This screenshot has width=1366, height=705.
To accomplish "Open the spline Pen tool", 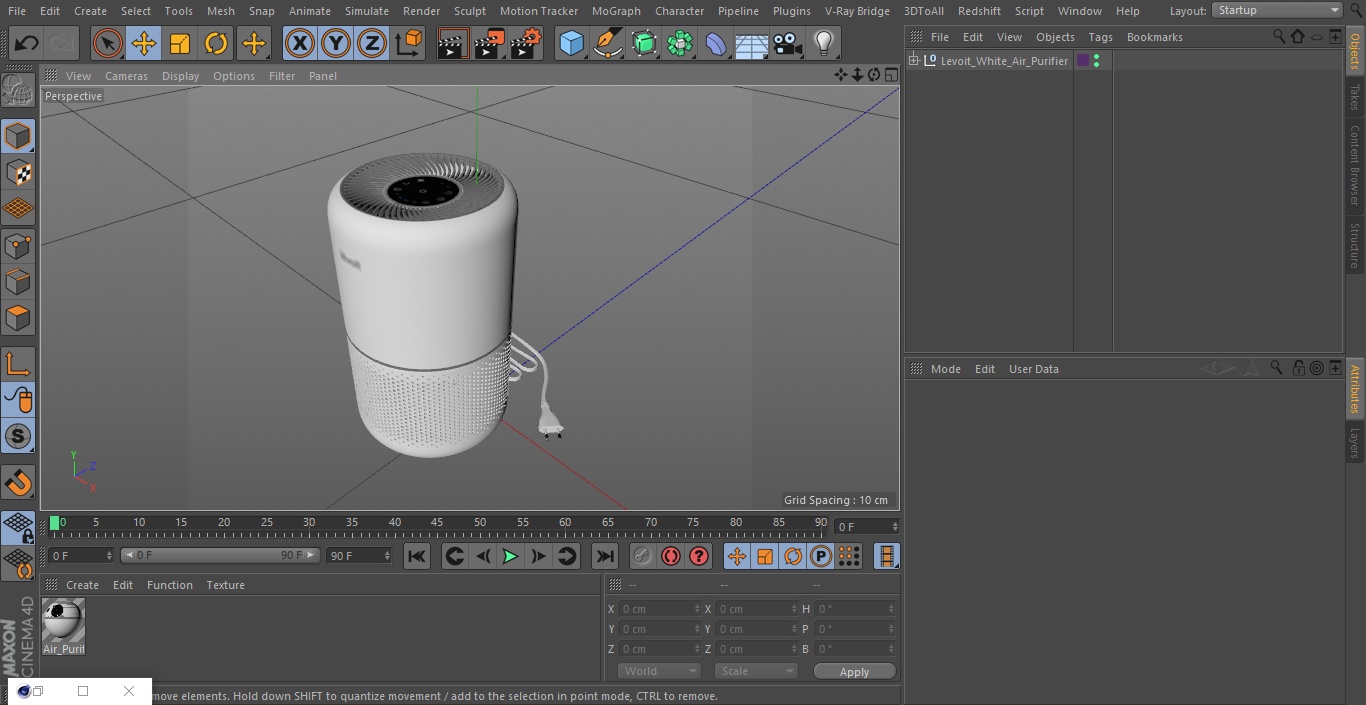I will pyautogui.click(x=607, y=43).
